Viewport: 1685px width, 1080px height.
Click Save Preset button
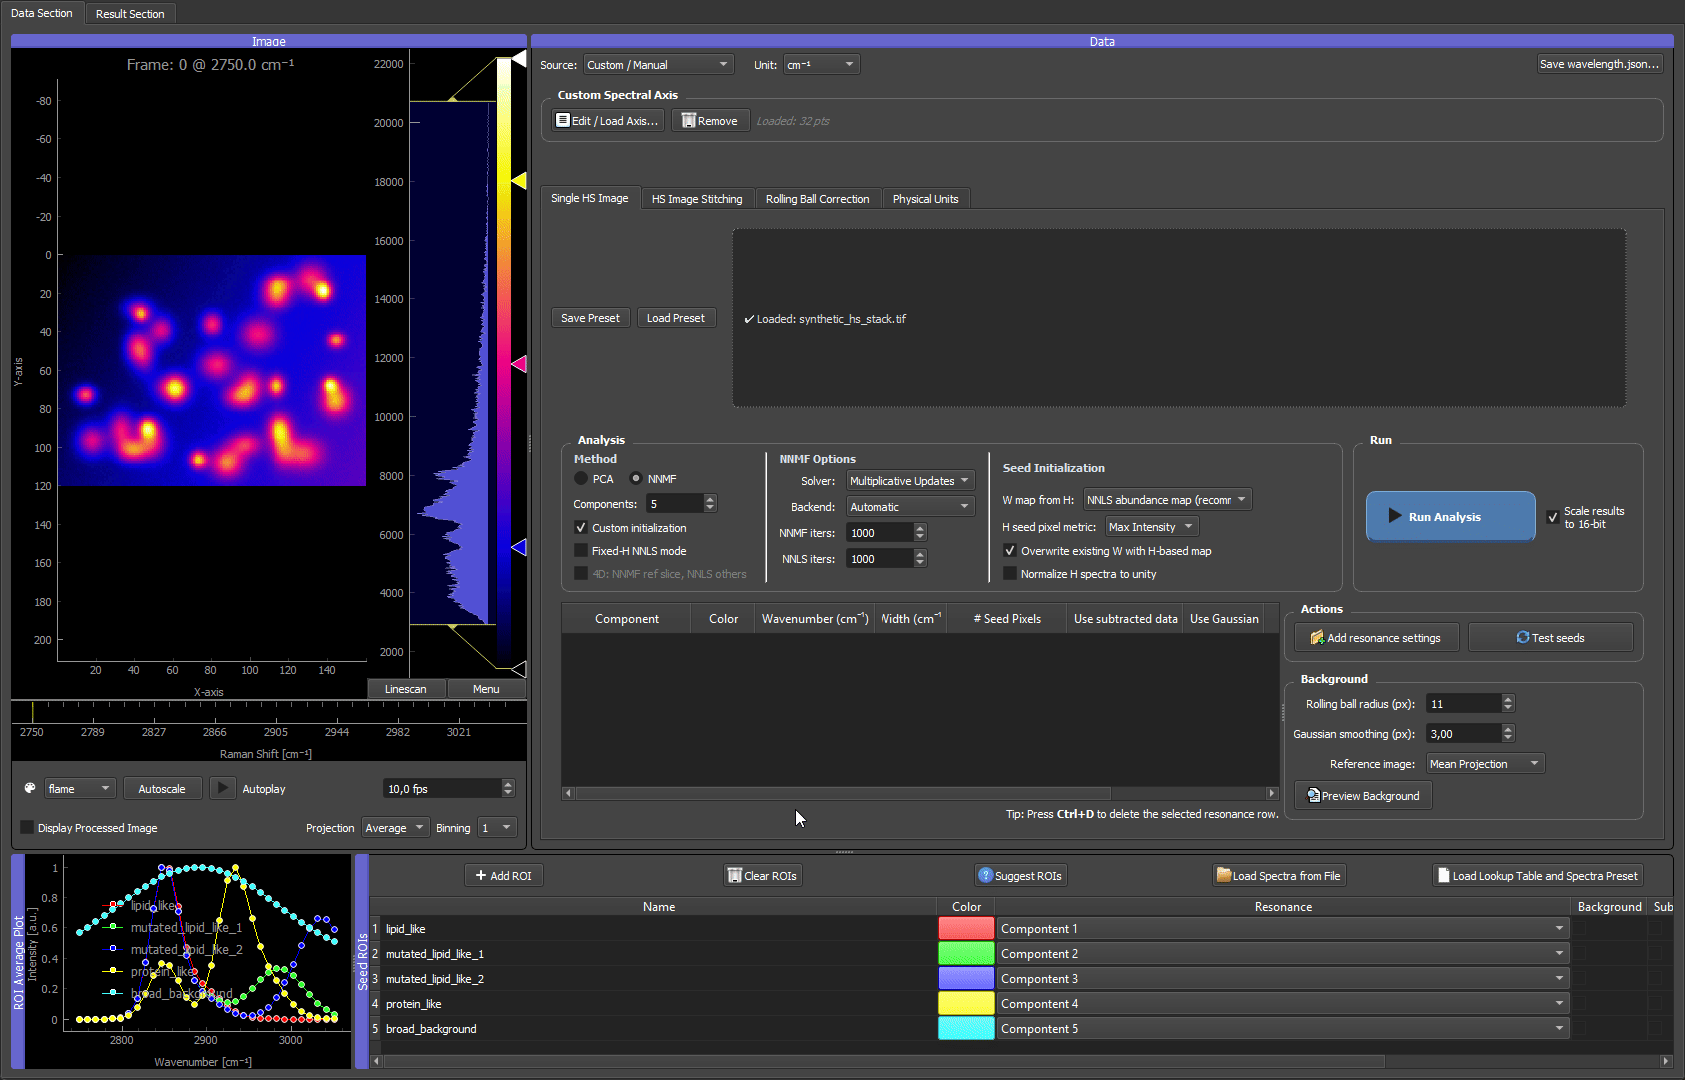click(590, 318)
